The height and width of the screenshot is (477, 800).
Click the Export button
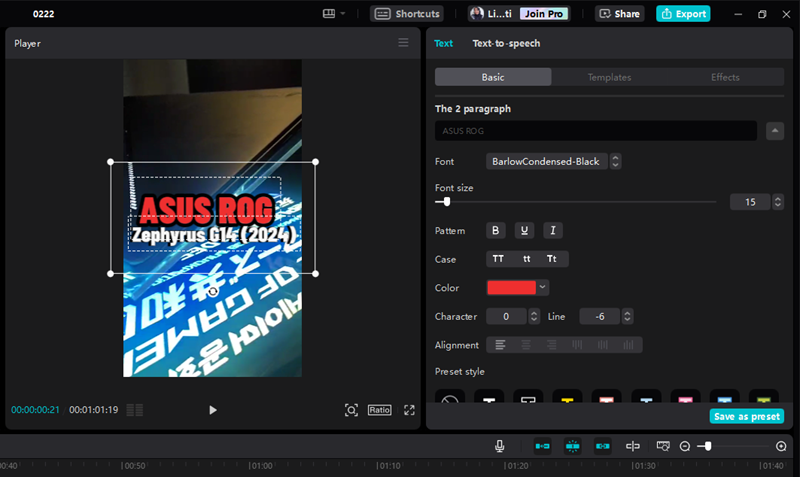683,14
